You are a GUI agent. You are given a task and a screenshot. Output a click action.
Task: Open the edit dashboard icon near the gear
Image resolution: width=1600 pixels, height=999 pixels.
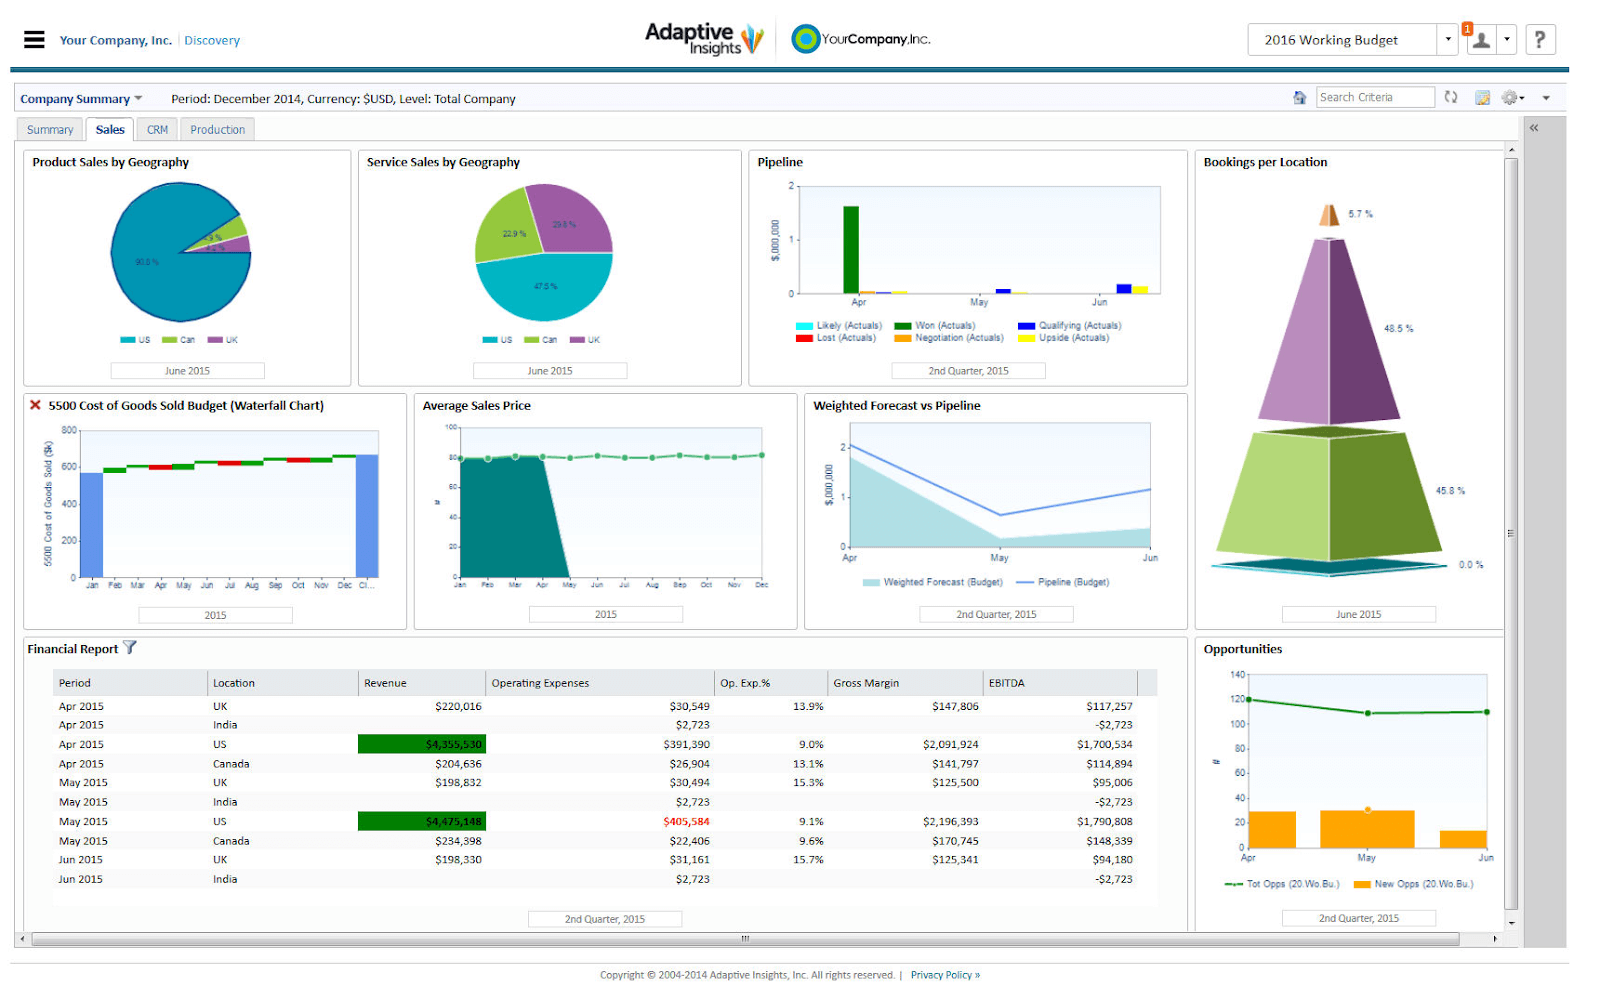(1483, 97)
